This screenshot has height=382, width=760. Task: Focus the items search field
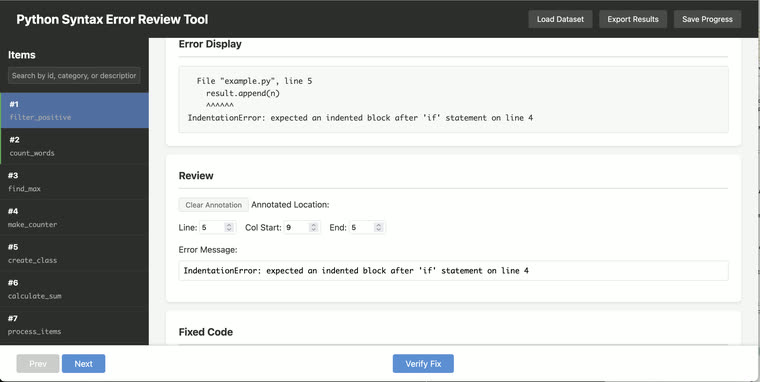tap(74, 76)
